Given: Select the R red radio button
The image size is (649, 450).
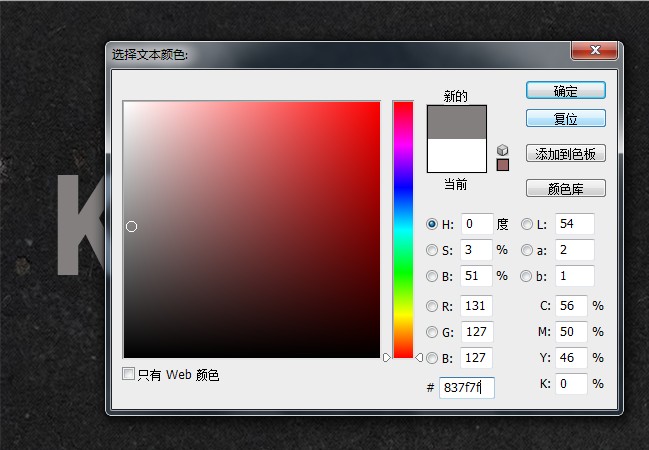Looking at the screenshot, I should (x=432, y=306).
